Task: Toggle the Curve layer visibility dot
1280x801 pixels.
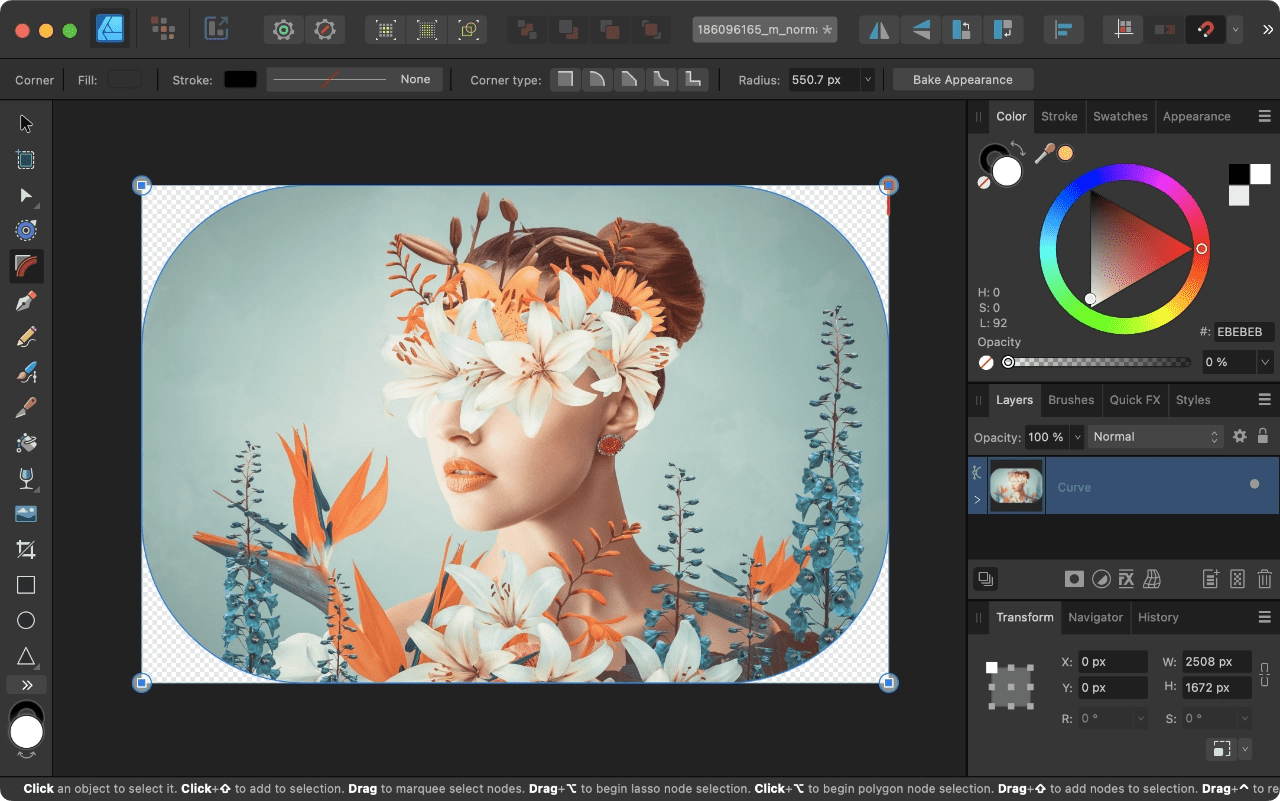Action: [x=1254, y=484]
